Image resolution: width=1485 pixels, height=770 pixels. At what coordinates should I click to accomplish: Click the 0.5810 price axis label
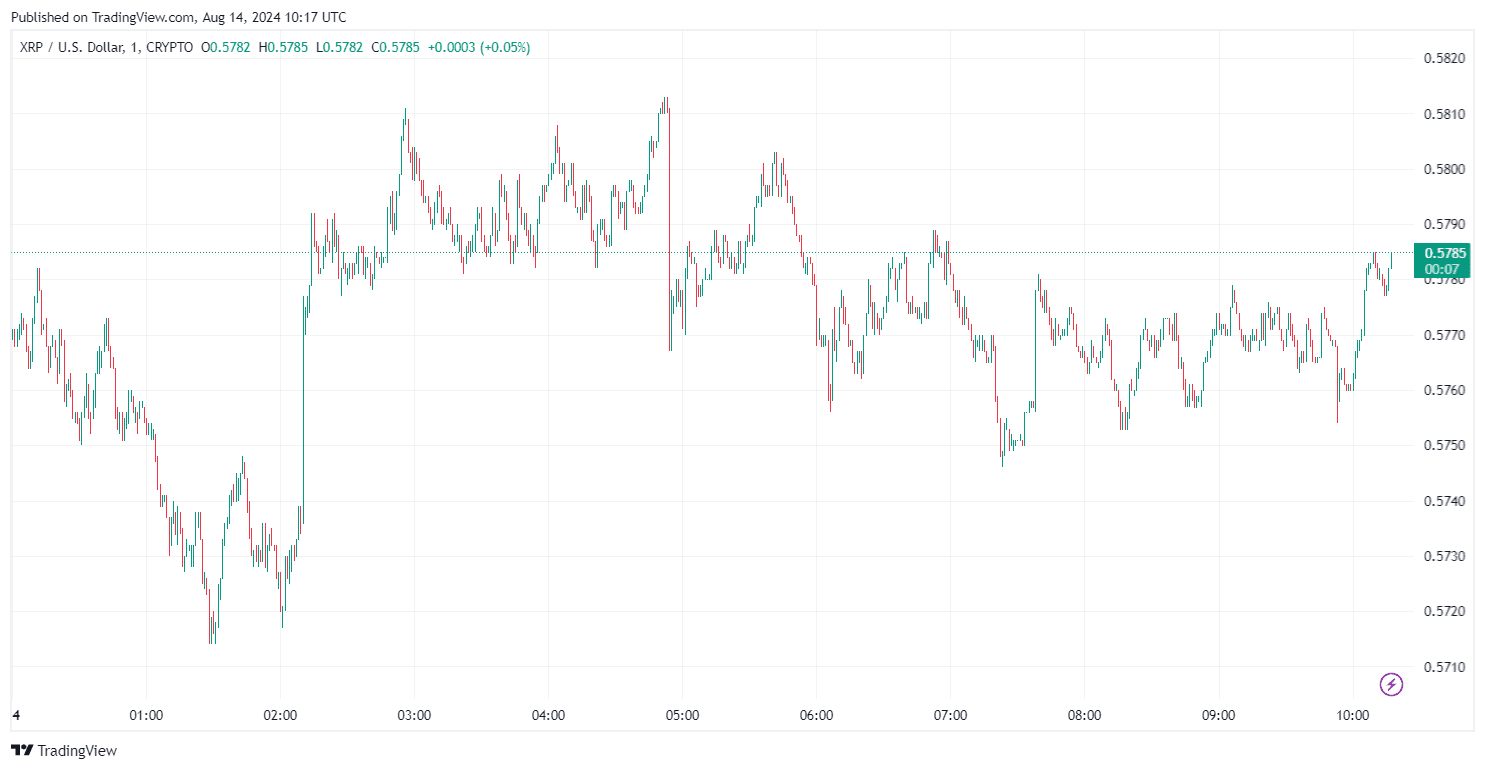coord(1444,114)
